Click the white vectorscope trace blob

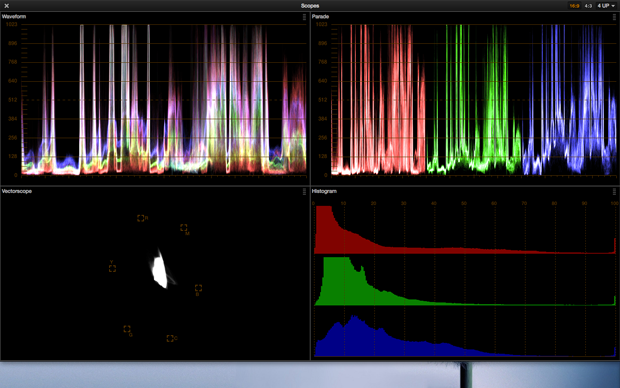[160, 270]
